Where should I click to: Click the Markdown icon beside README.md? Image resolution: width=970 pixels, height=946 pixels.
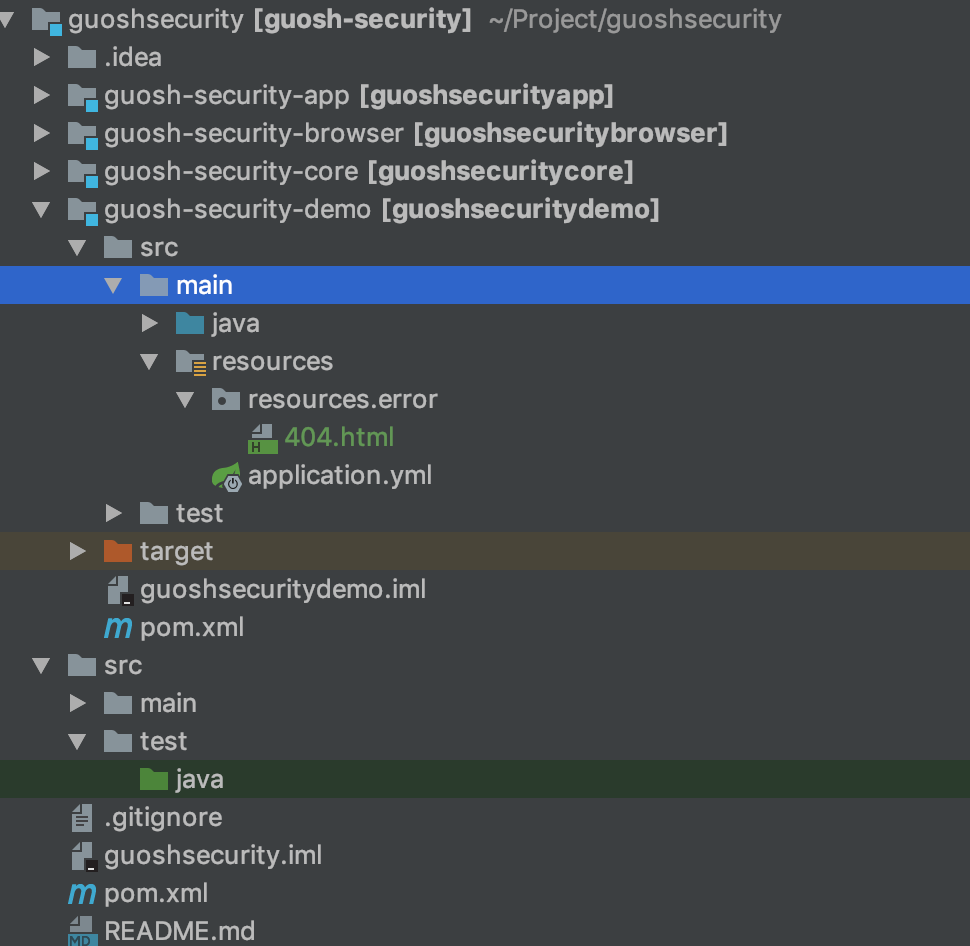point(82,931)
